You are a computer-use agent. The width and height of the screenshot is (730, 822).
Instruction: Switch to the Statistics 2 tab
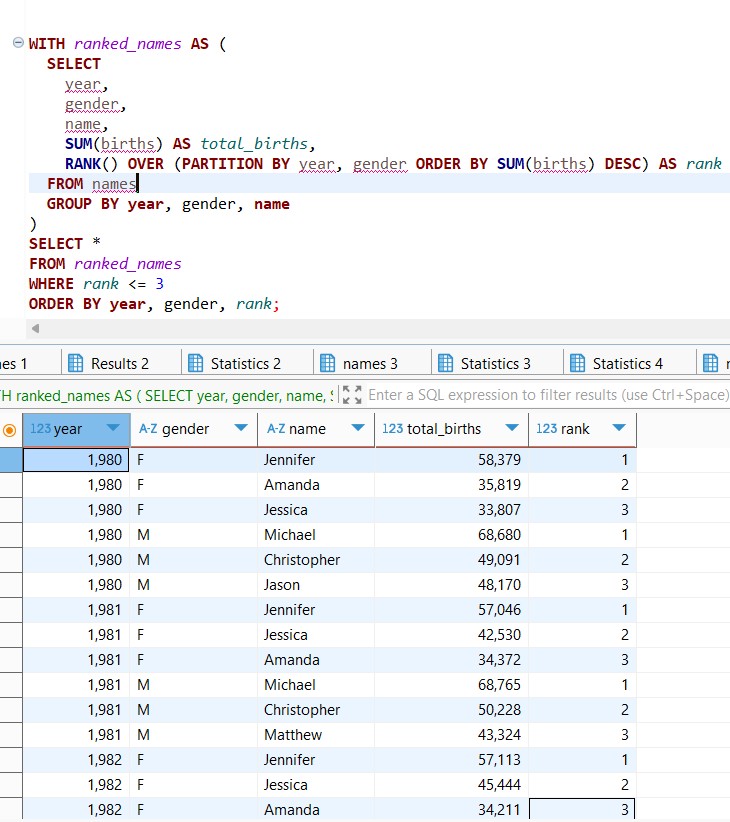pos(234,363)
